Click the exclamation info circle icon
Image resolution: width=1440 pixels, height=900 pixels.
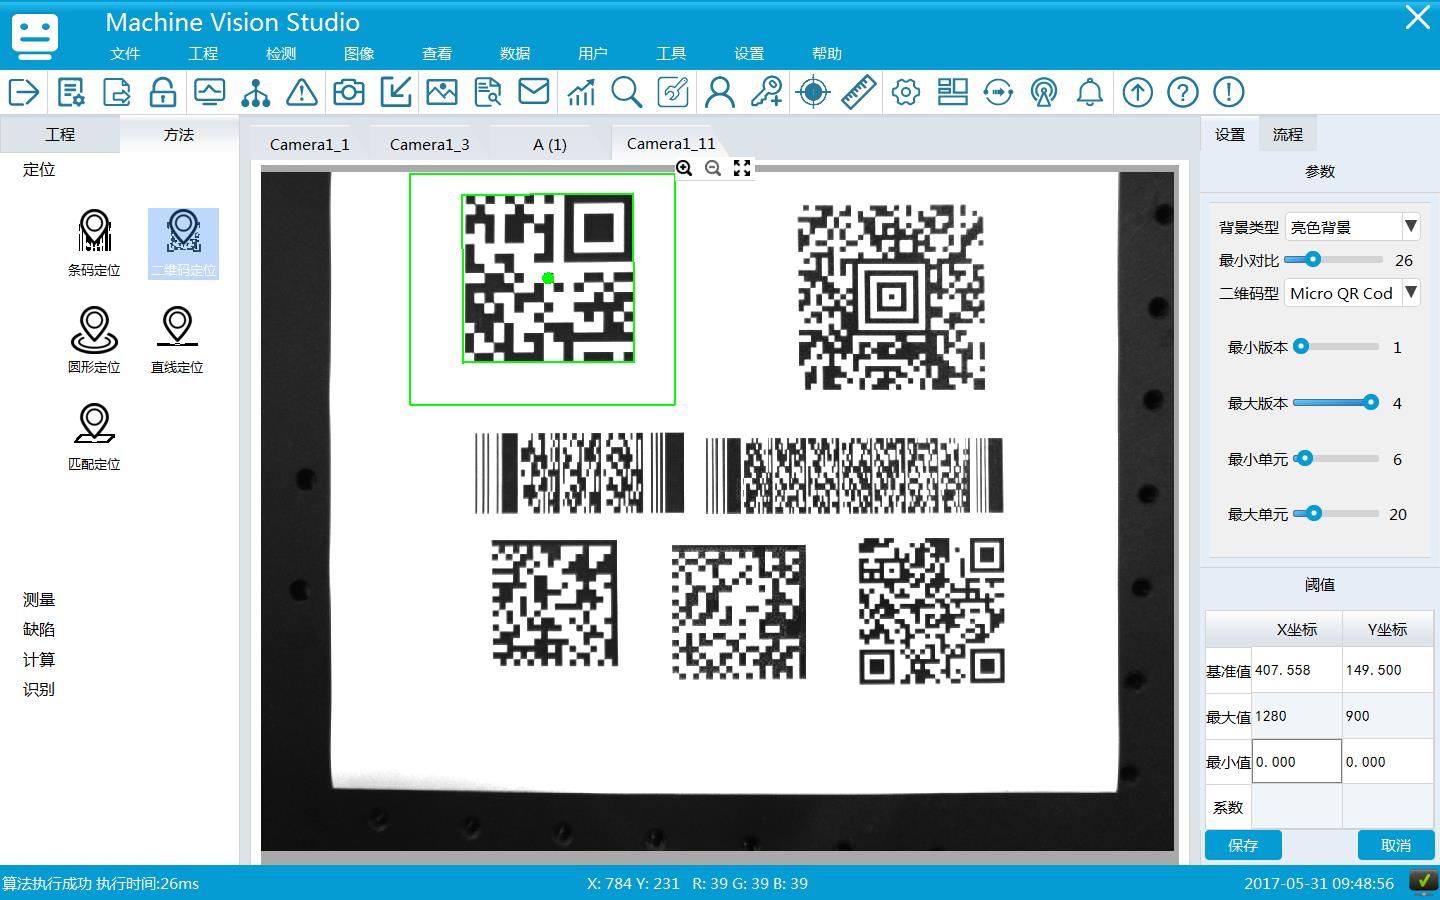pos(1229,92)
